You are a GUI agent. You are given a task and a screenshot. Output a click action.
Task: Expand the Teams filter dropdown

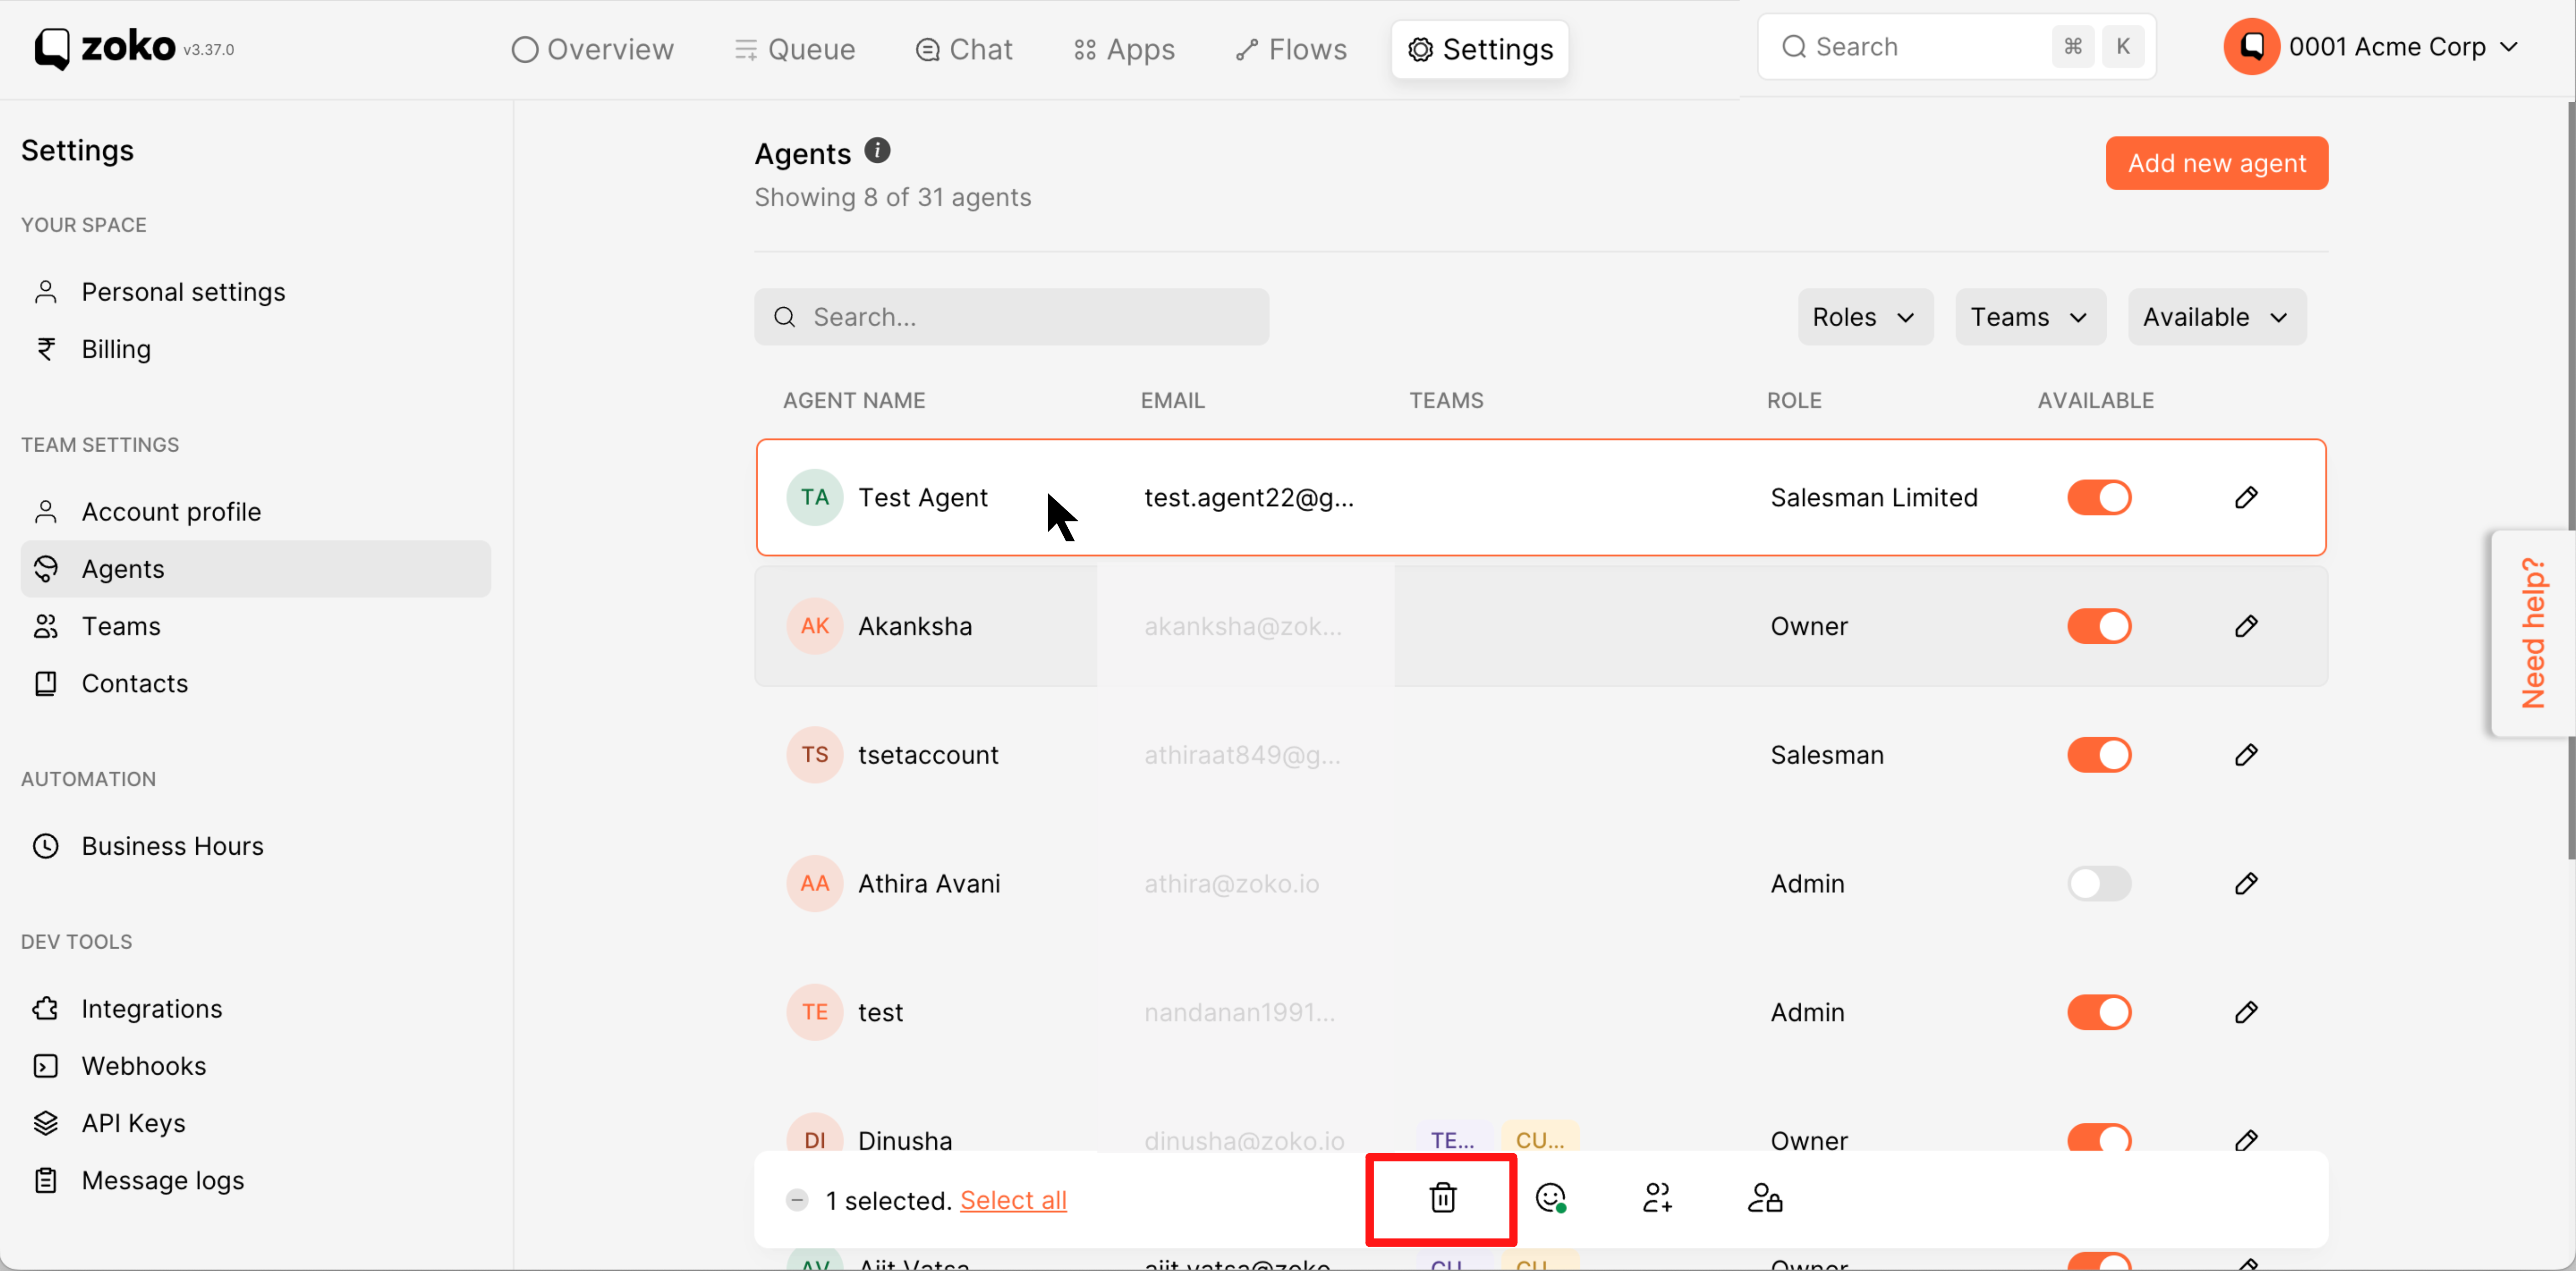tap(2030, 317)
